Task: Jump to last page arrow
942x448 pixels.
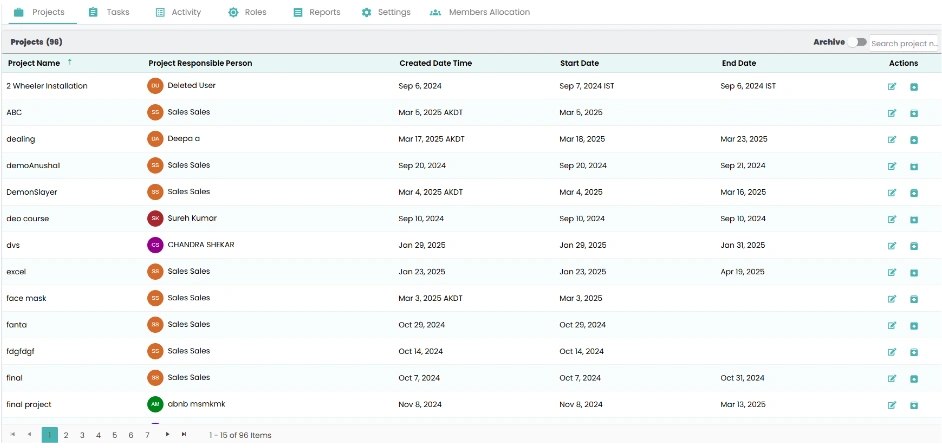Action: (184, 434)
